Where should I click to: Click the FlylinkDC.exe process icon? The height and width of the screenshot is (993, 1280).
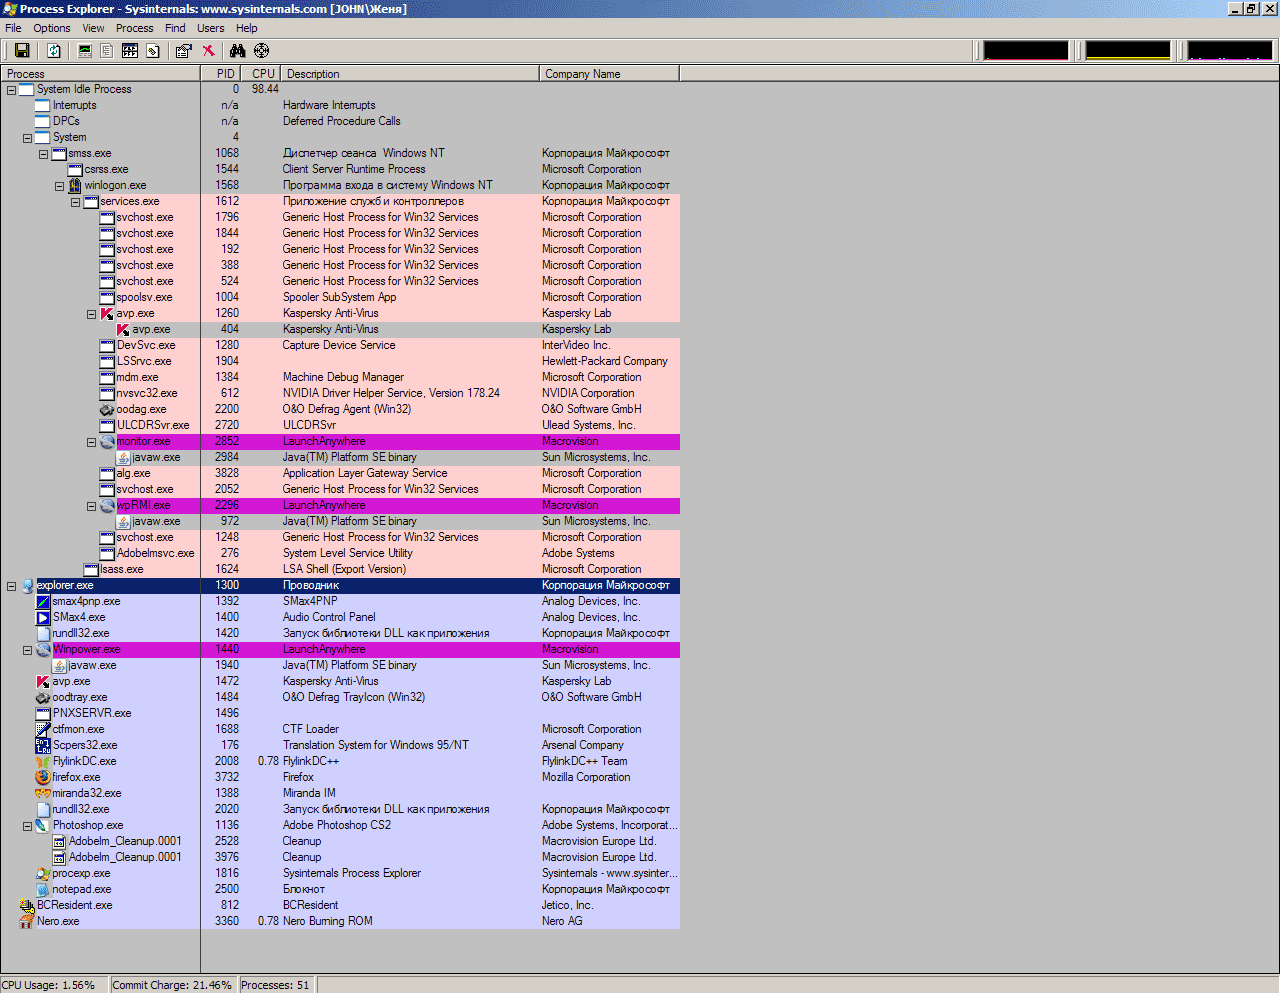pyautogui.click(x=43, y=761)
